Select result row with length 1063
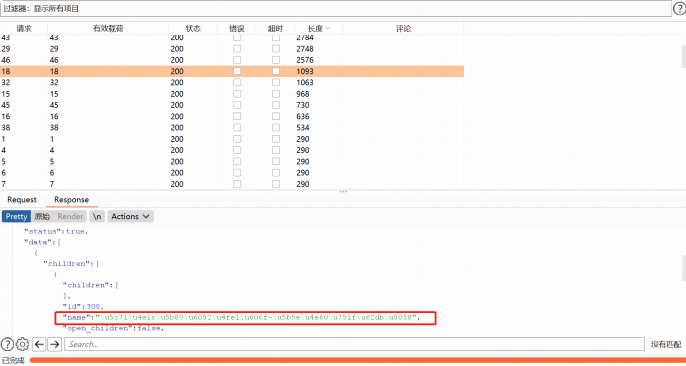The width and height of the screenshot is (686, 366). pos(232,82)
